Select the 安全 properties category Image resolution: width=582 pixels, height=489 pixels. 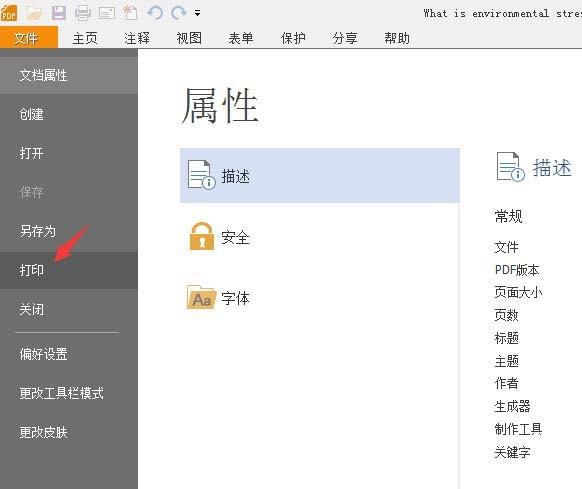pos(320,237)
